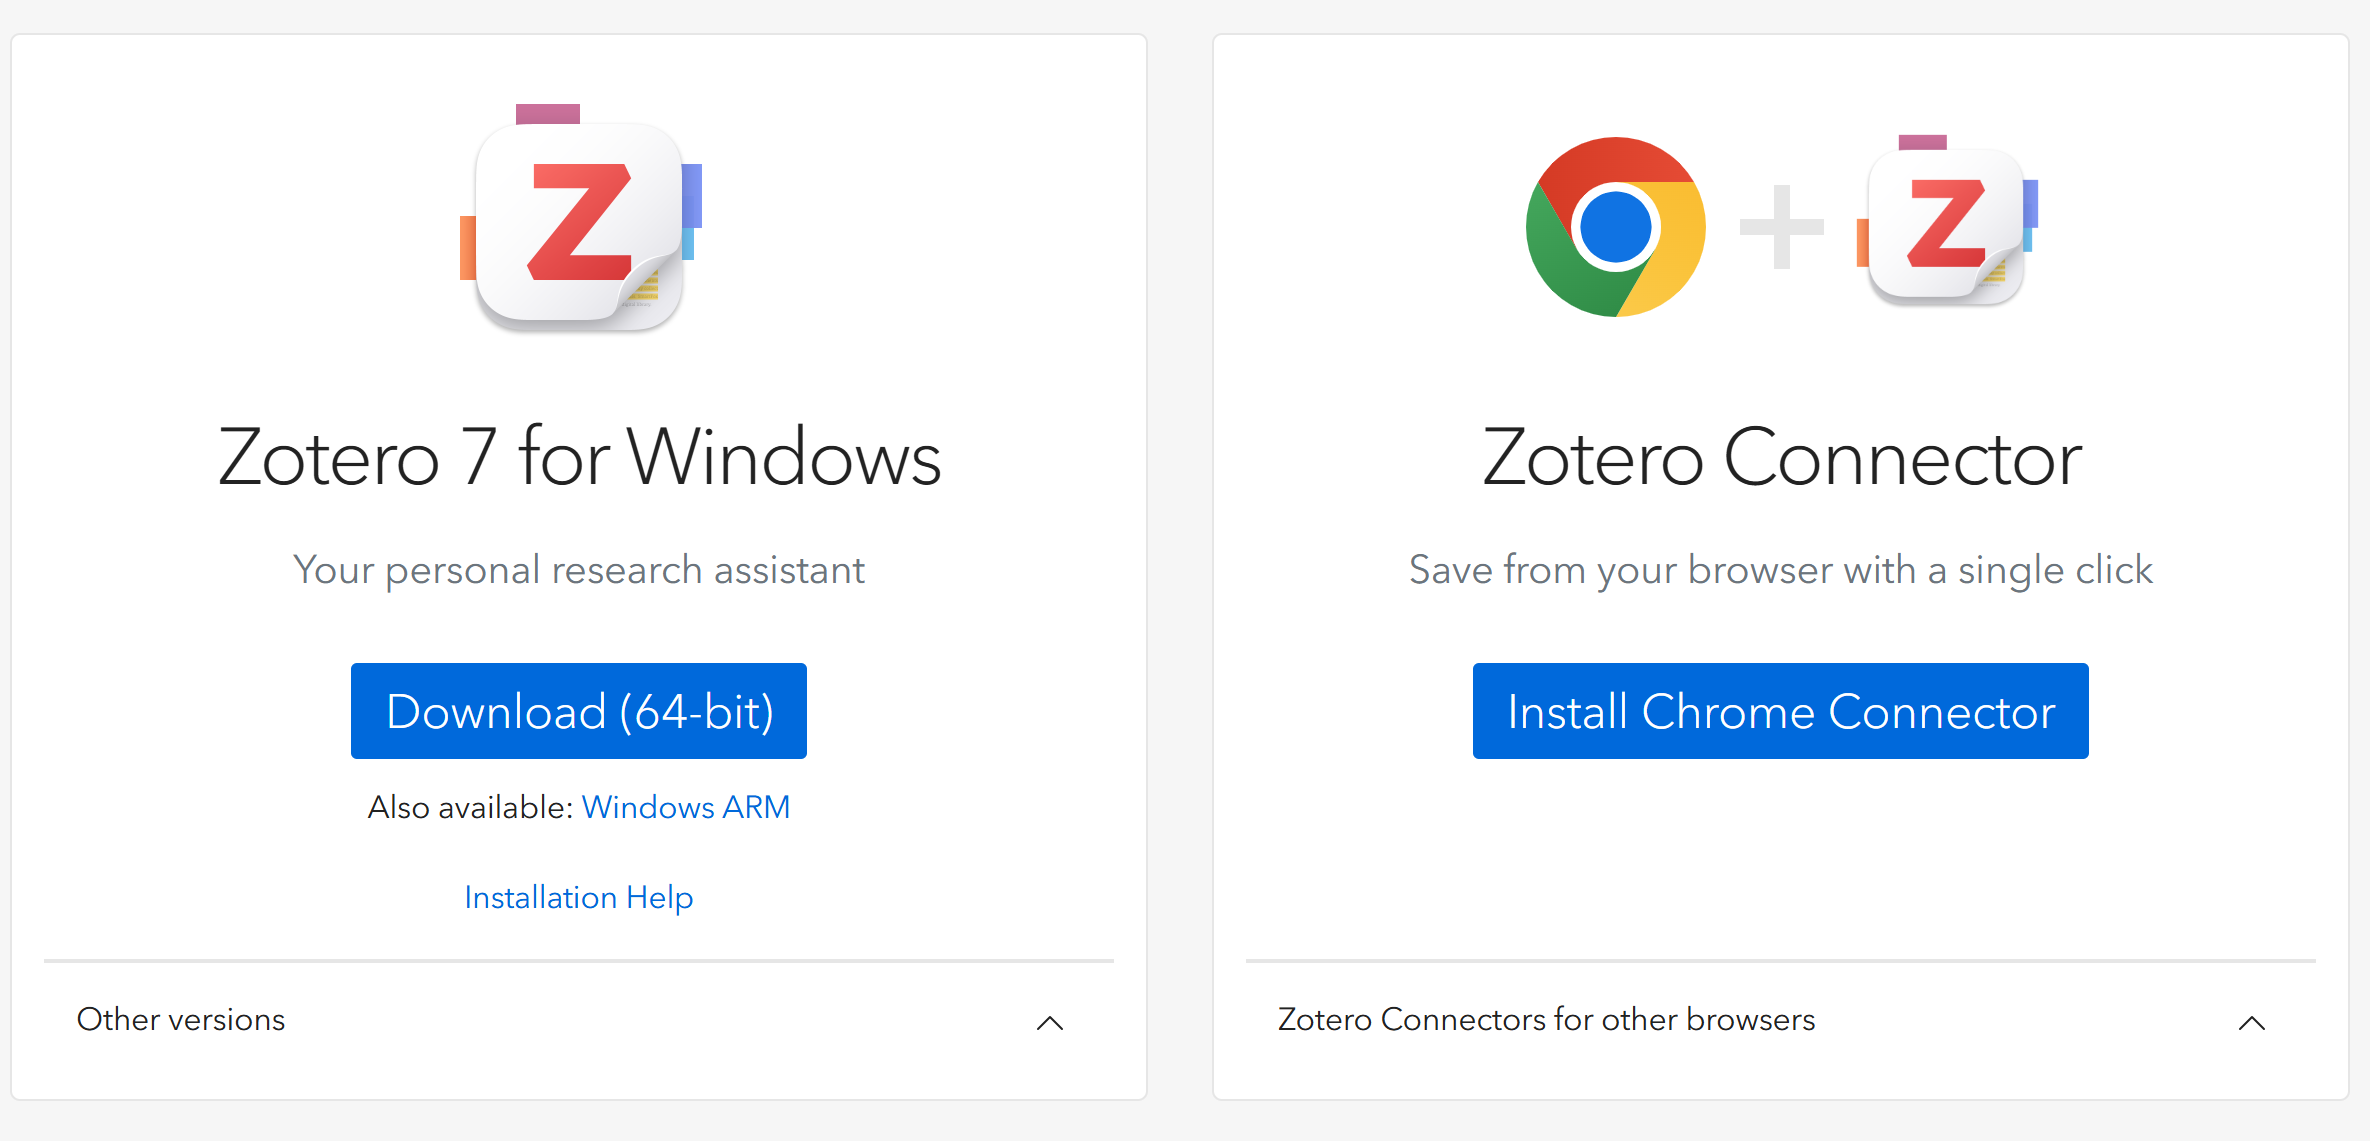Click "Your personal research assistant" subtitle

coord(578,570)
